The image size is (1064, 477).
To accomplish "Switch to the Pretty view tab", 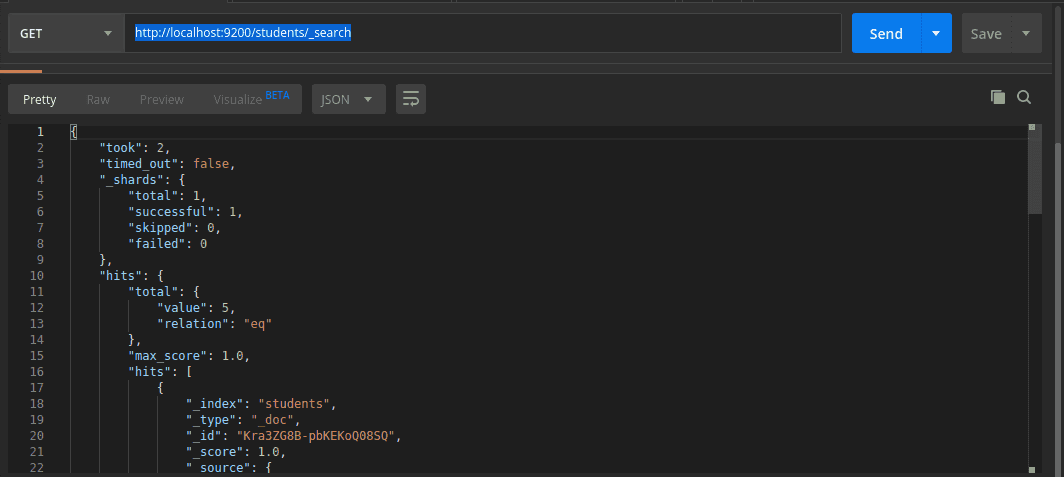I will (x=40, y=99).
